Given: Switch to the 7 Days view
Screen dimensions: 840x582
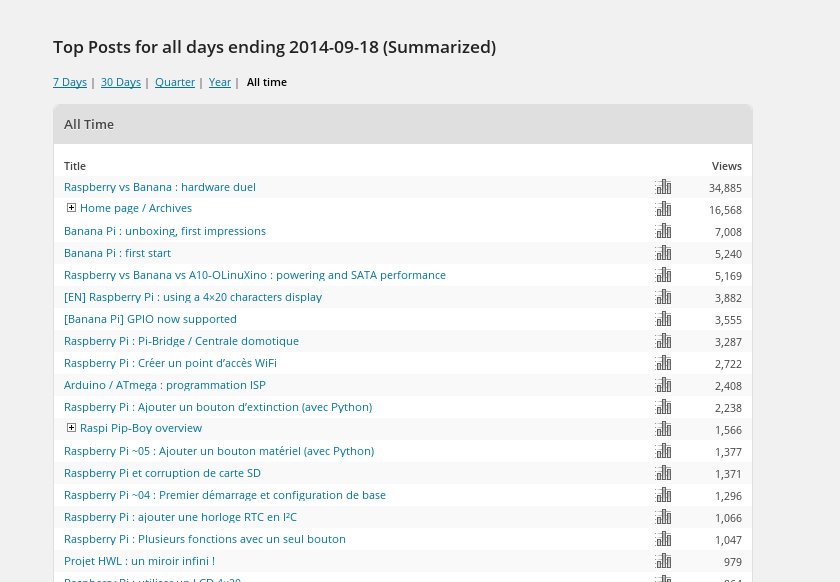Looking at the screenshot, I should click(70, 82).
